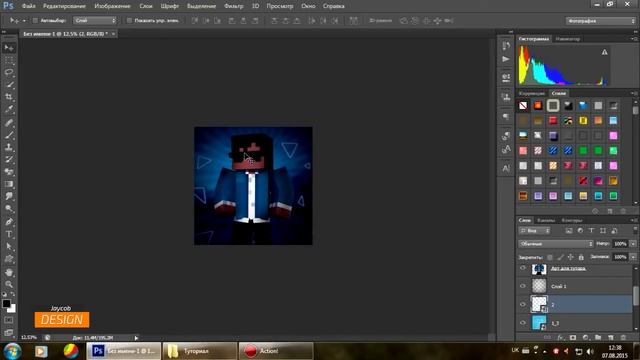Open the workspace switcher dropdown
The height and width of the screenshot is (360, 640).
pyautogui.click(x=601, y=21)
